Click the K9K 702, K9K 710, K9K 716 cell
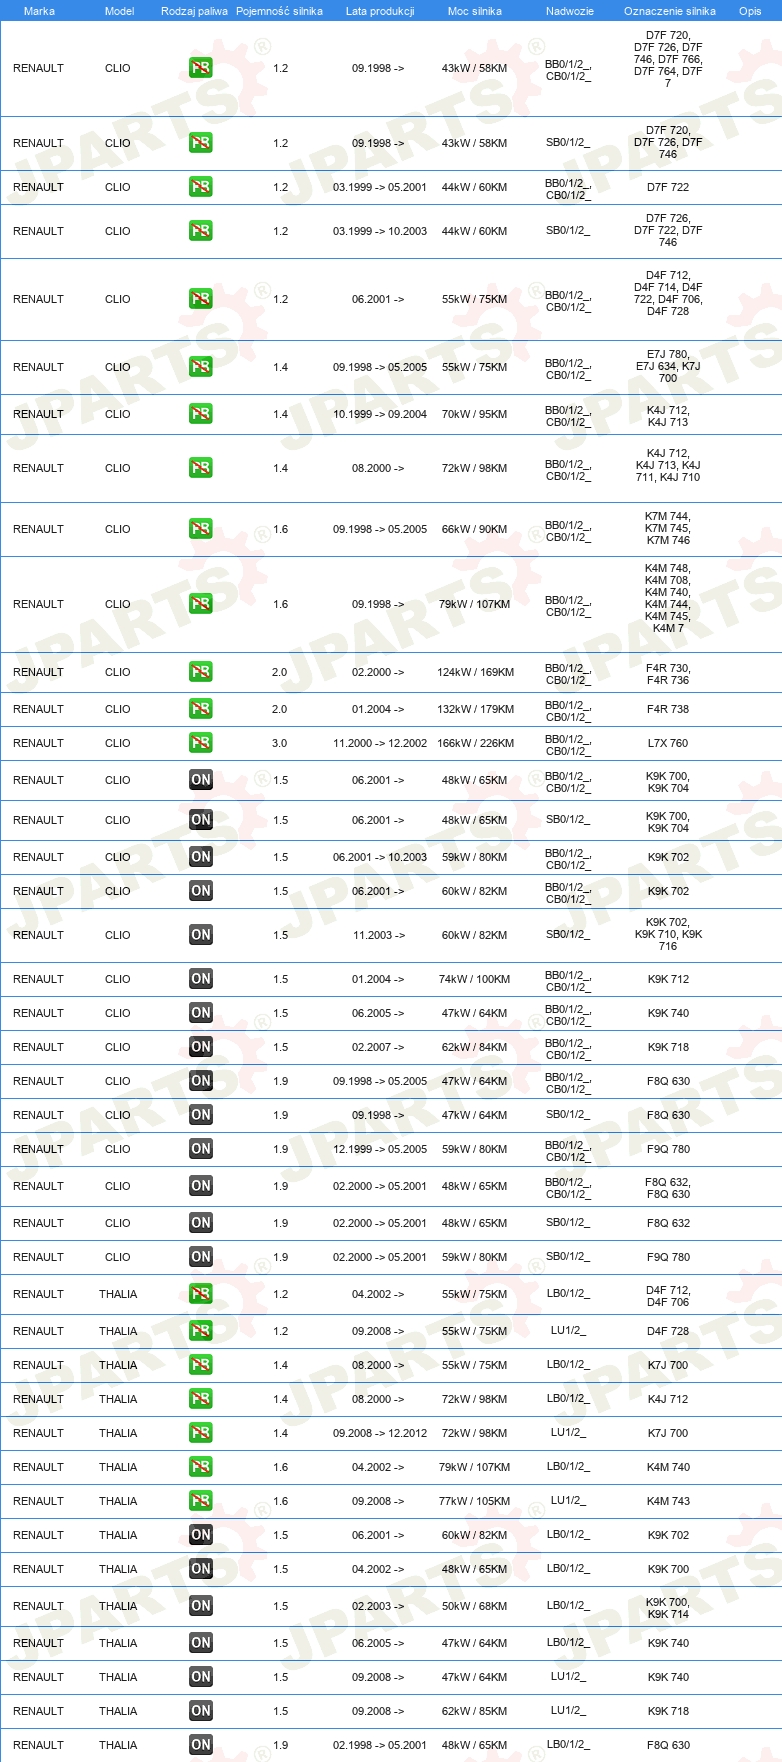This screenshot has width=782, height=1762. tap(668, 934)
